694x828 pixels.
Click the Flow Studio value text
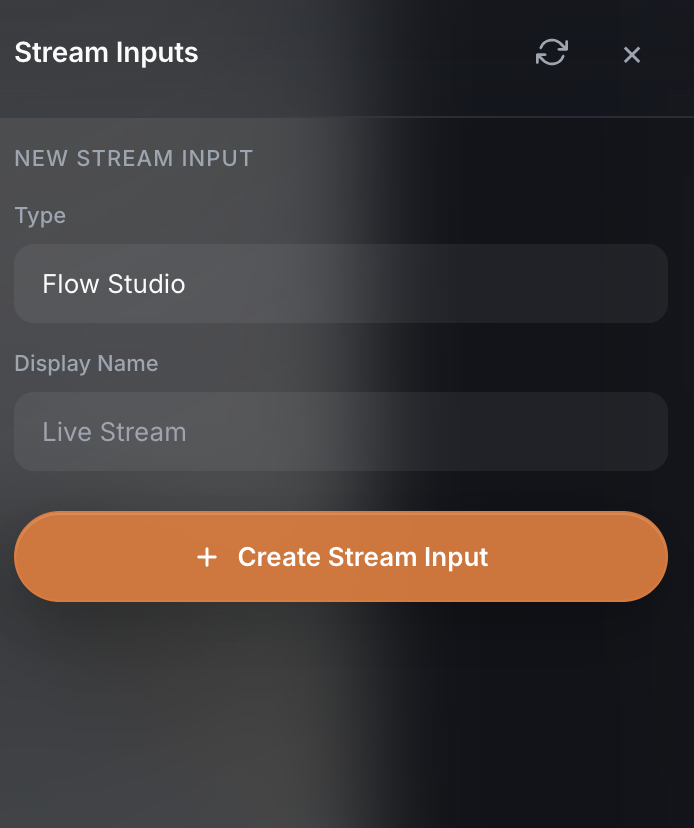(114, 284)
